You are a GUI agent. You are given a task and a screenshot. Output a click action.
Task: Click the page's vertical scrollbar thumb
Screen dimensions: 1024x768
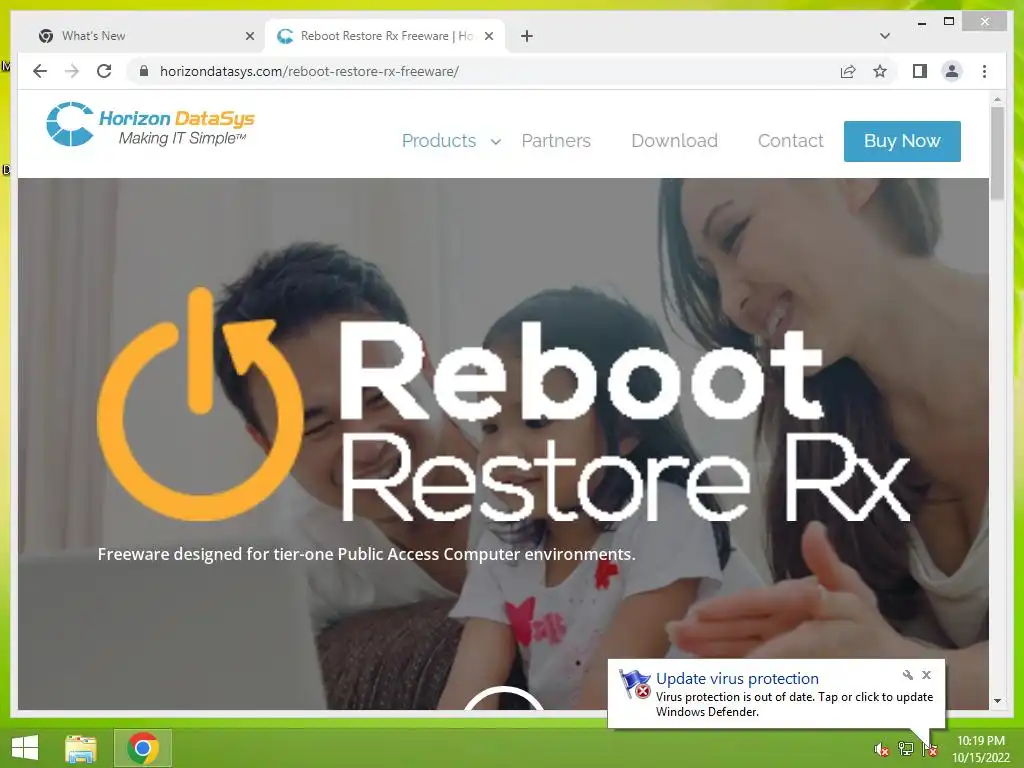(x=997, y=153)
